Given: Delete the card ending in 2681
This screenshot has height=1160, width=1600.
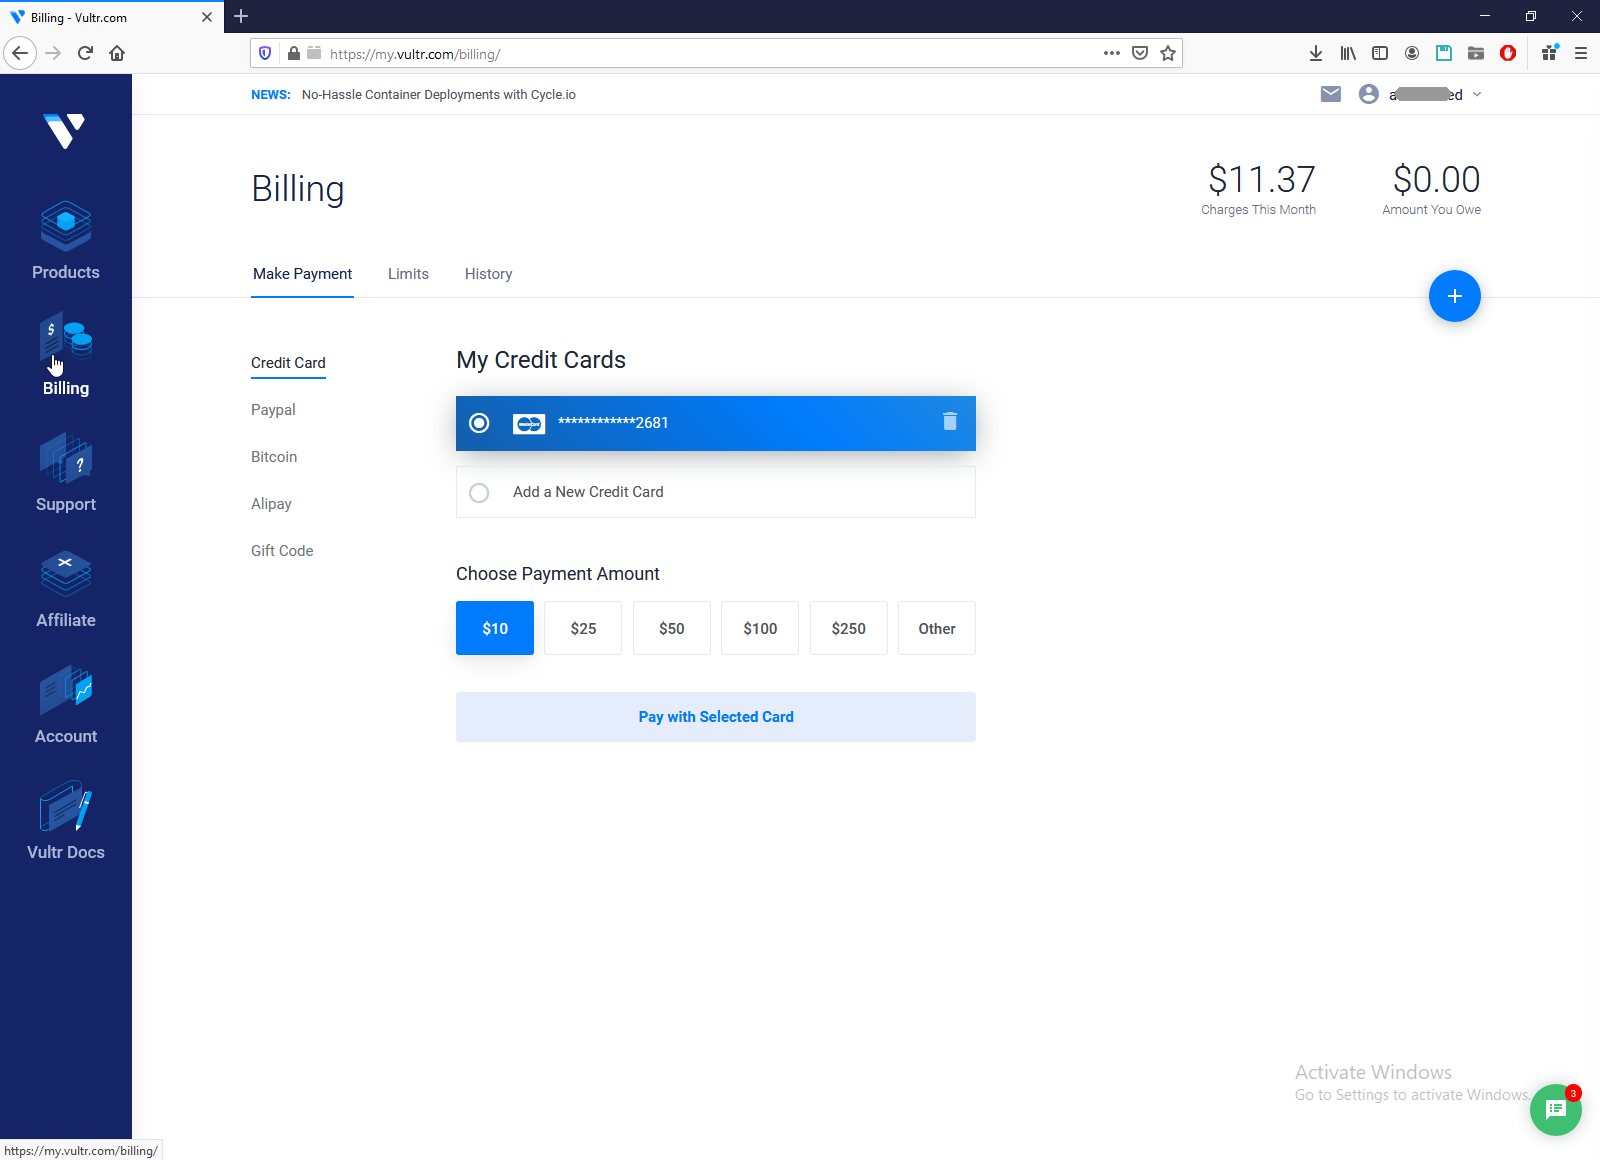Looking at the screenshot, I should 950,422.
